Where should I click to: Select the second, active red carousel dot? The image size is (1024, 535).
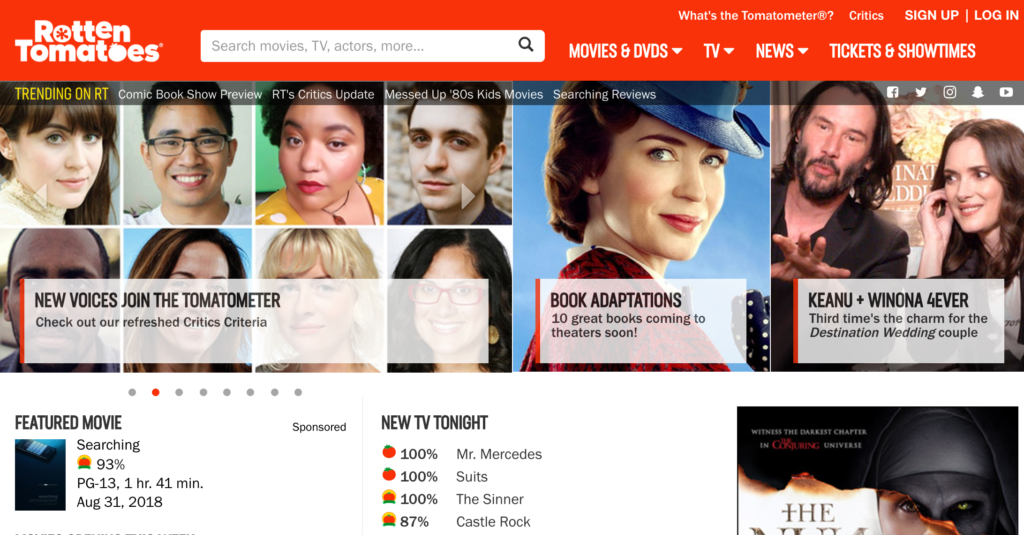pyautogui.click(x=155, y=393)
